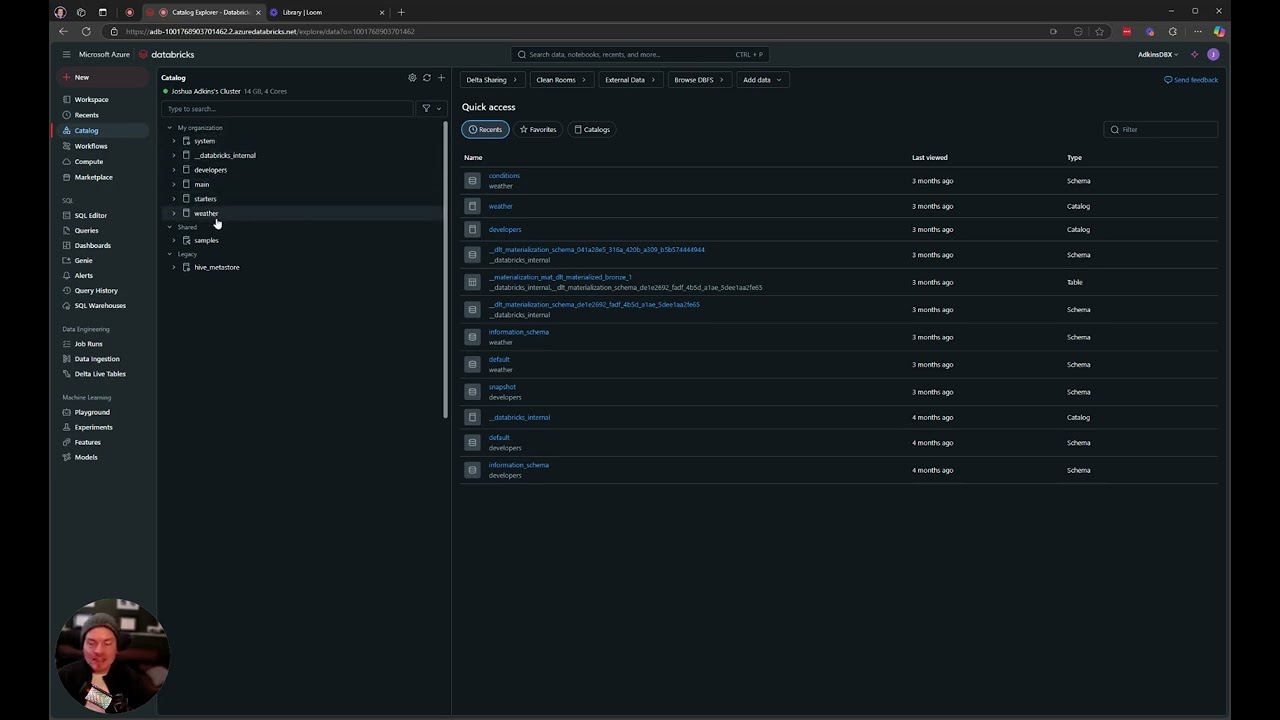Open the hamburger sidebar menu
The height and width of the screenshot is (720, 1280).
[x=66, y=55]
